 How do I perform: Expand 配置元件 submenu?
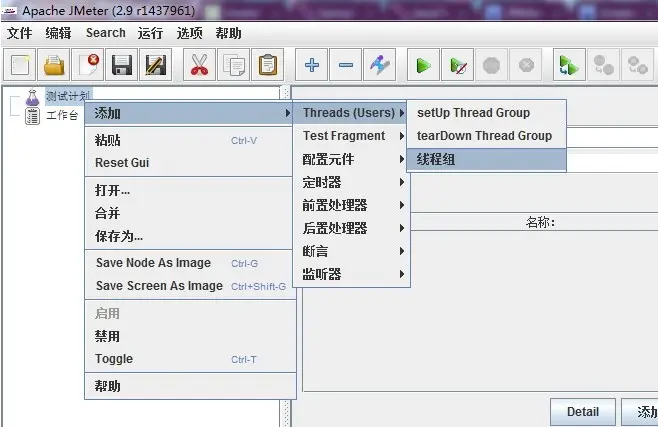click(352, 159)
